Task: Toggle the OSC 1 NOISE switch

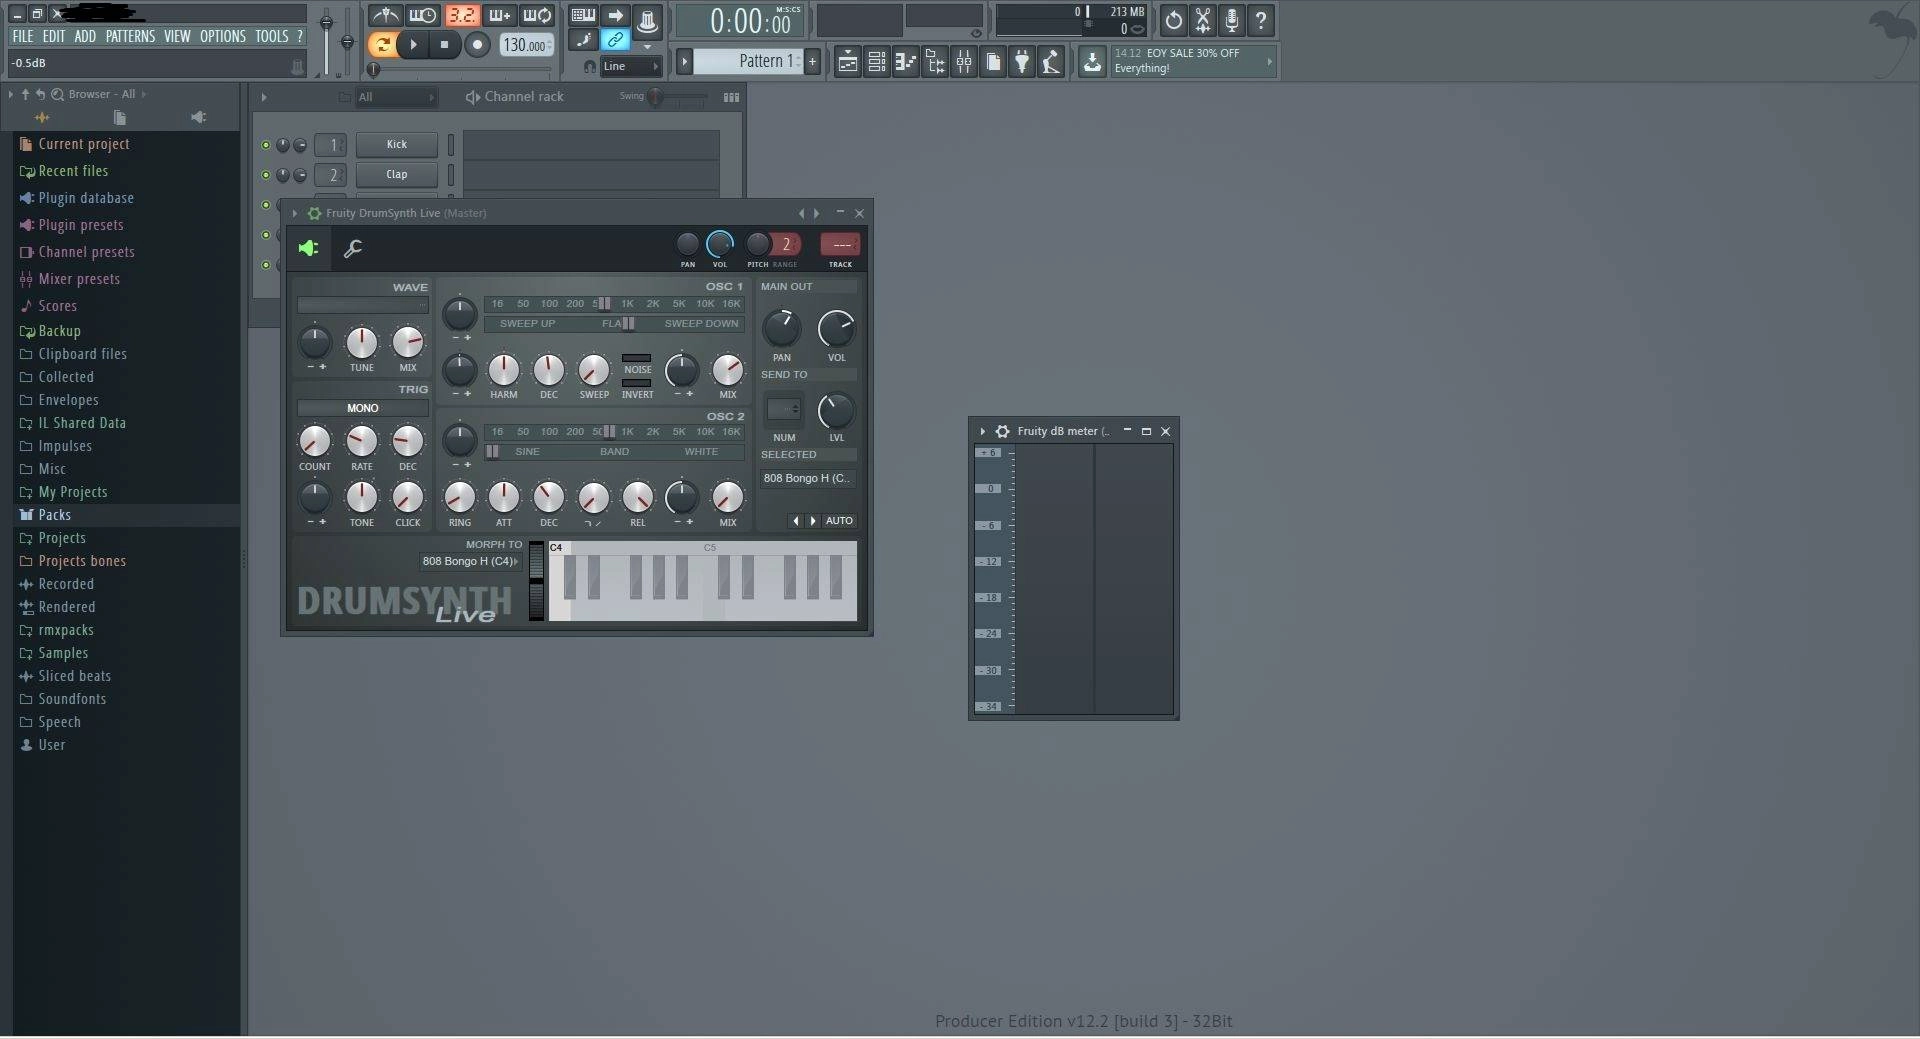Action: tap(637, 358)
